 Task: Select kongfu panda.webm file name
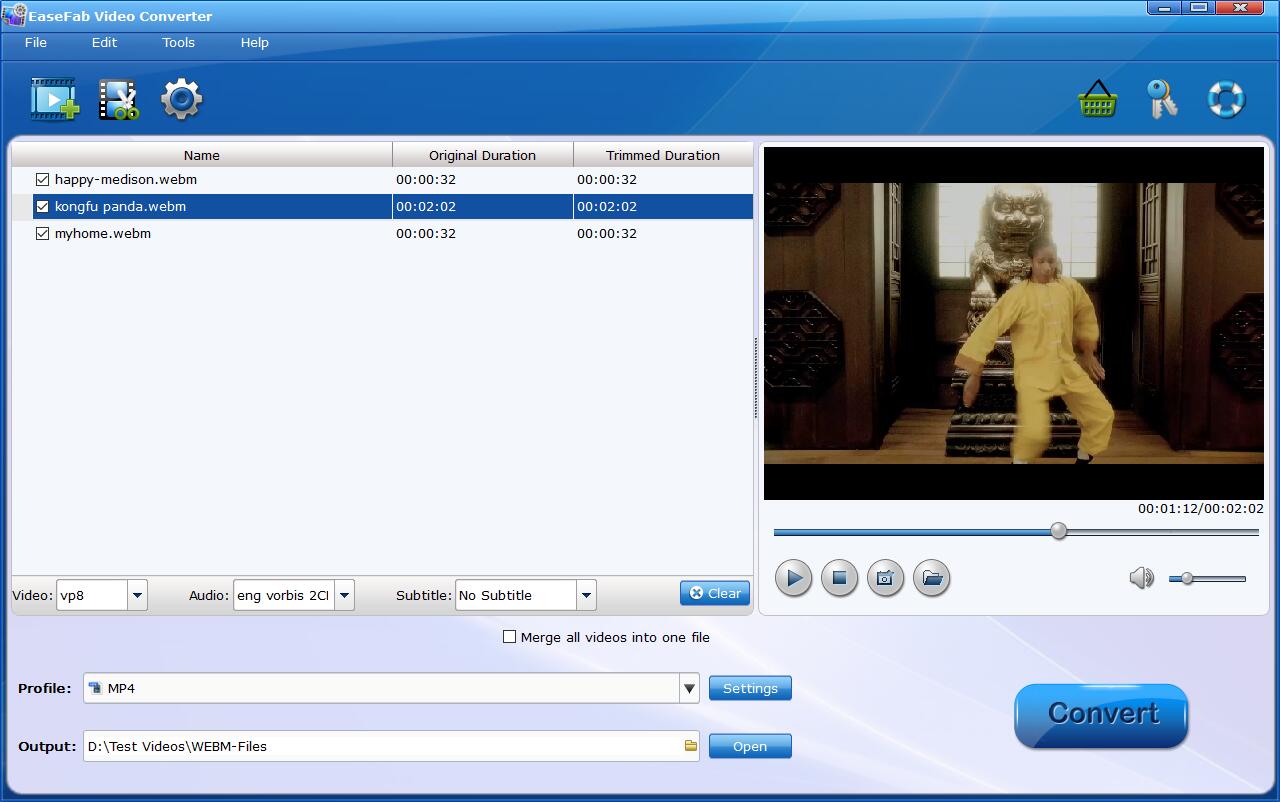click(x=120, y=207)
